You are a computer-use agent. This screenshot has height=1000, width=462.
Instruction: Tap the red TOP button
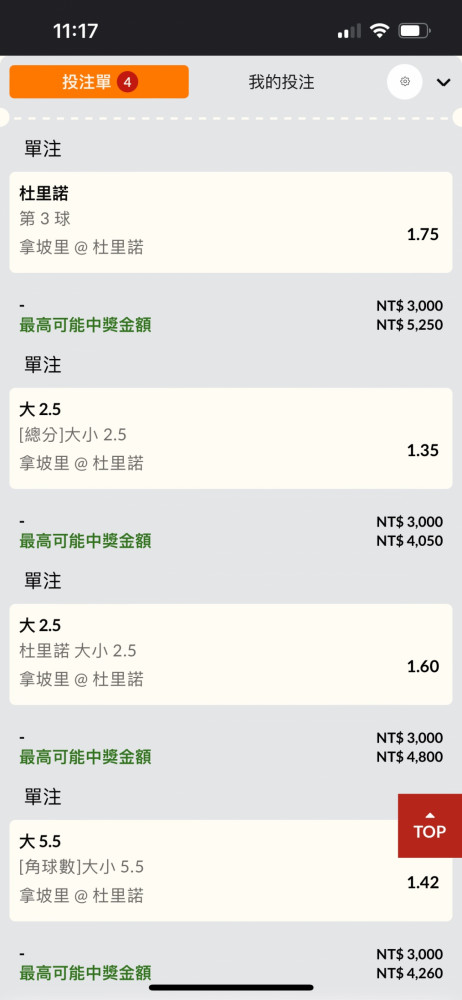430,825
